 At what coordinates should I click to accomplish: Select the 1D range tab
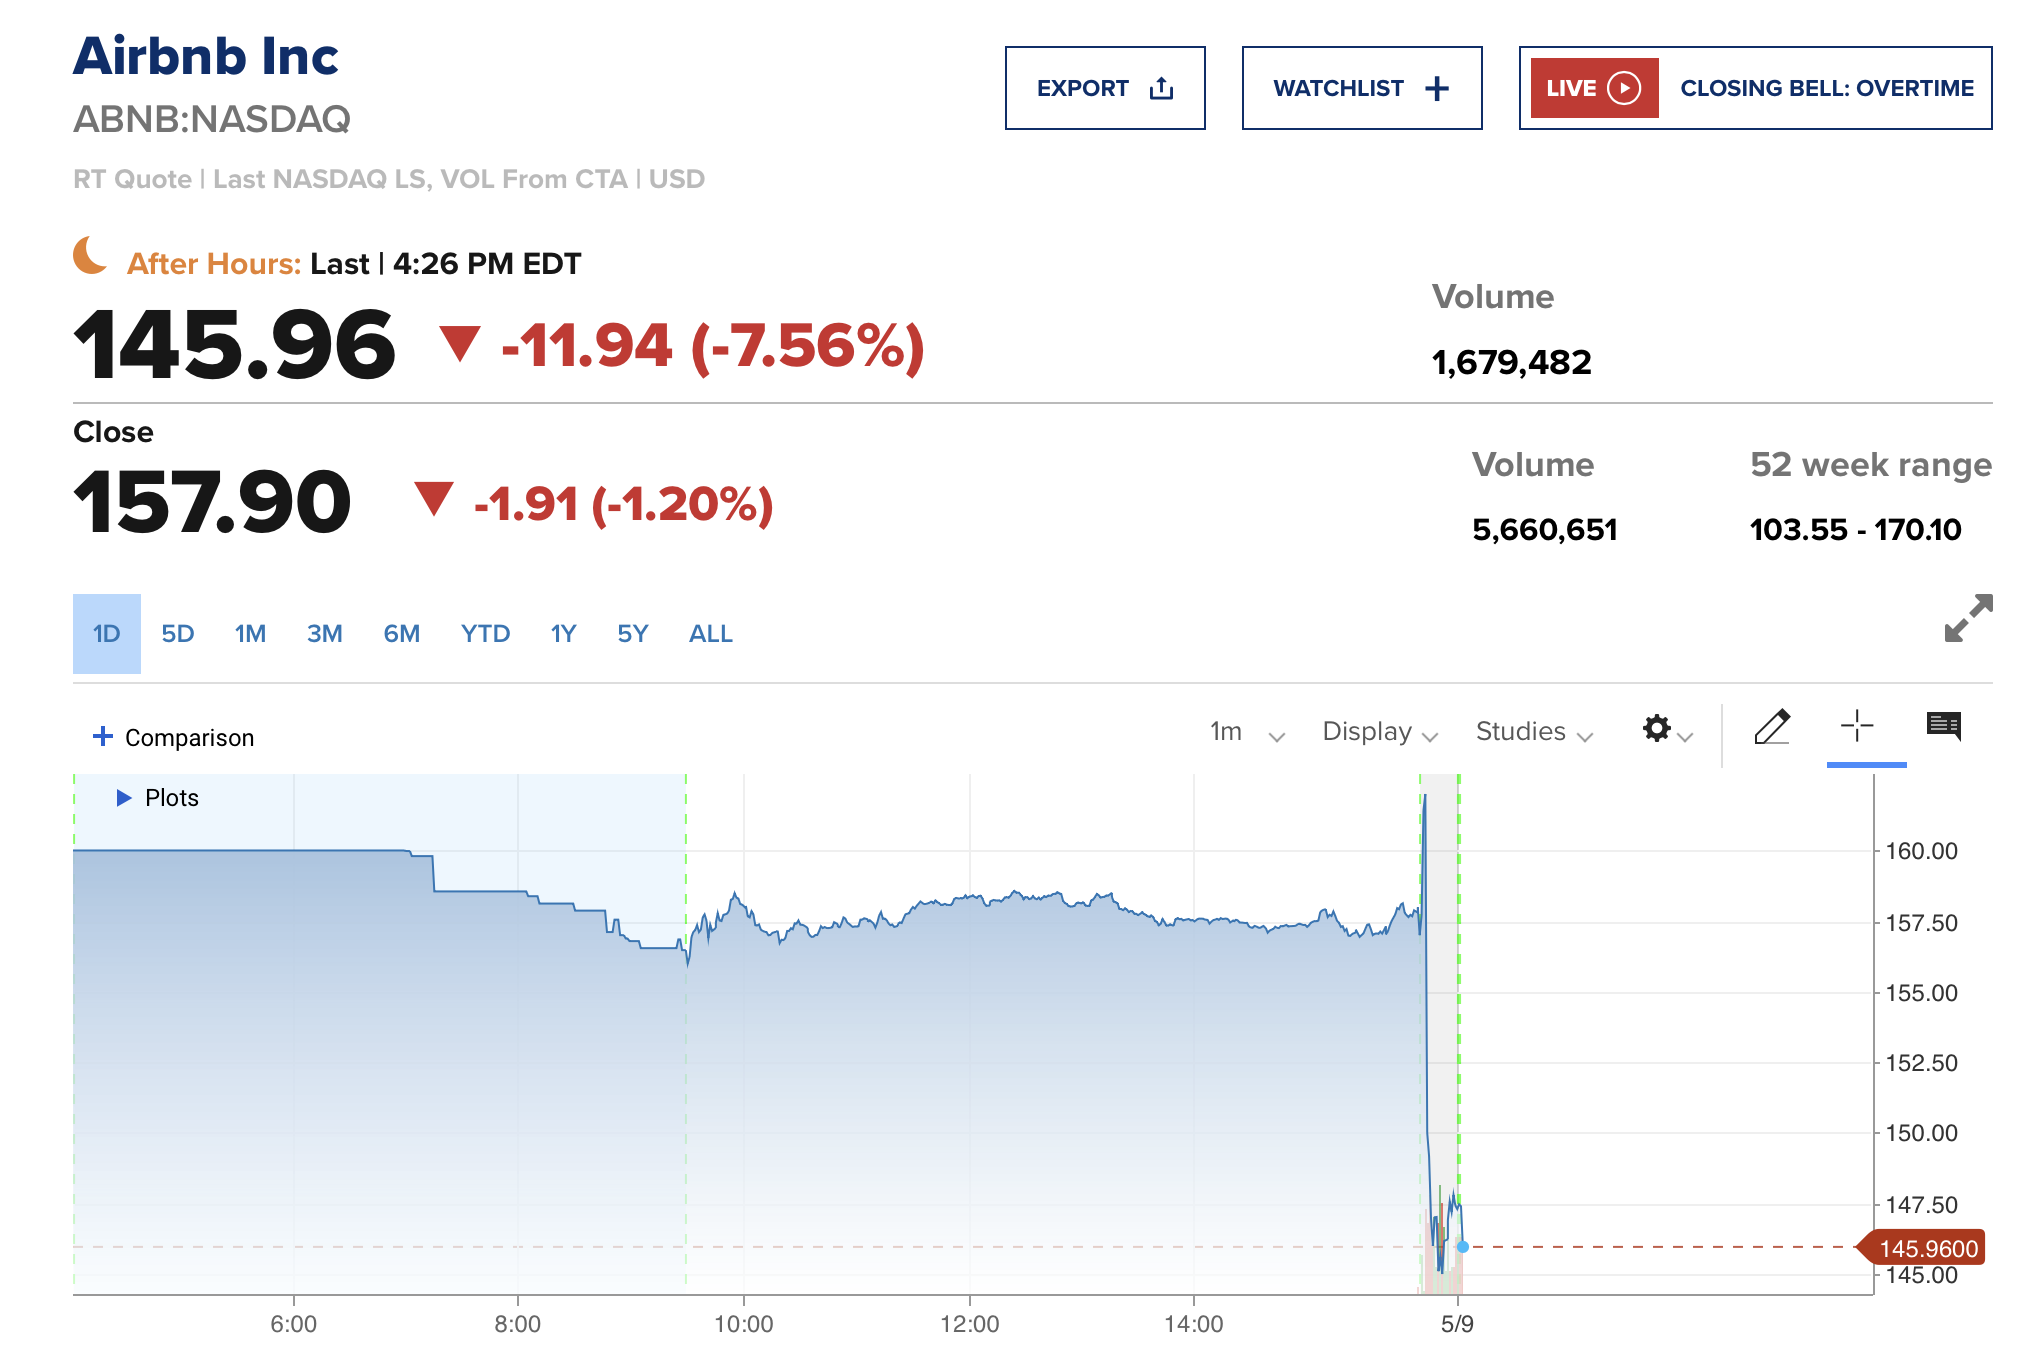click(107, 634)
